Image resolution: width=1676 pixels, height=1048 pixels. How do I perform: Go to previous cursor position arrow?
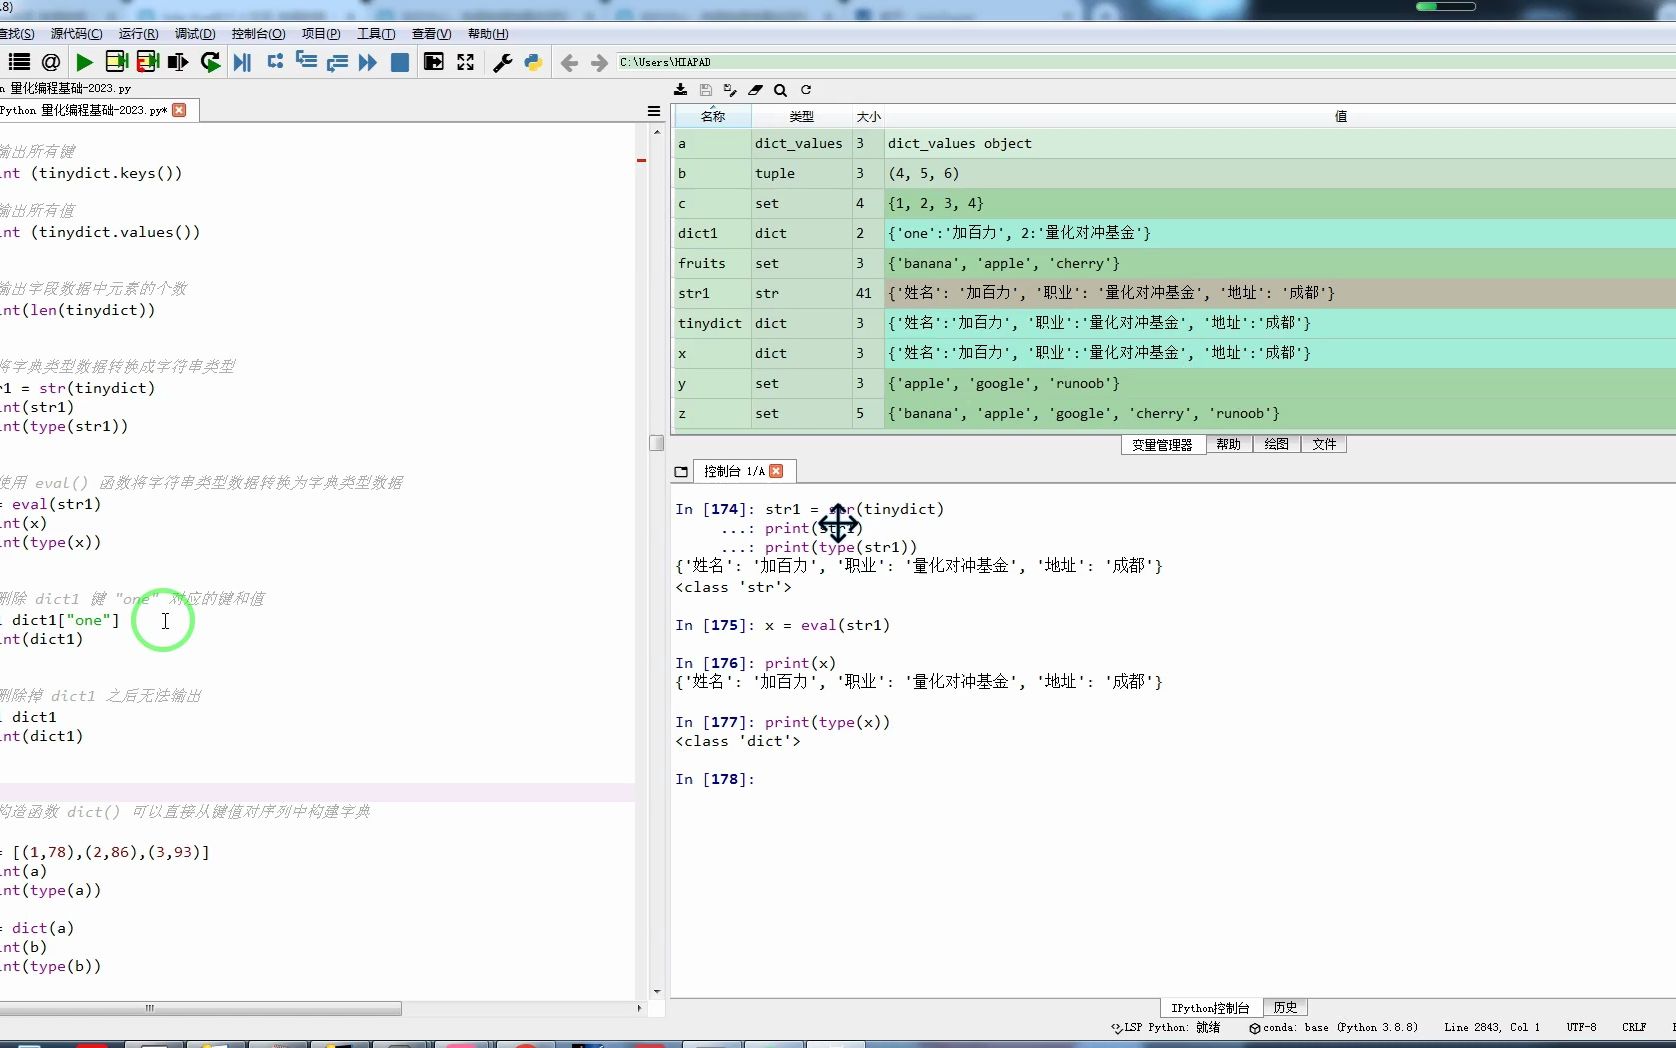coord(569,63)
